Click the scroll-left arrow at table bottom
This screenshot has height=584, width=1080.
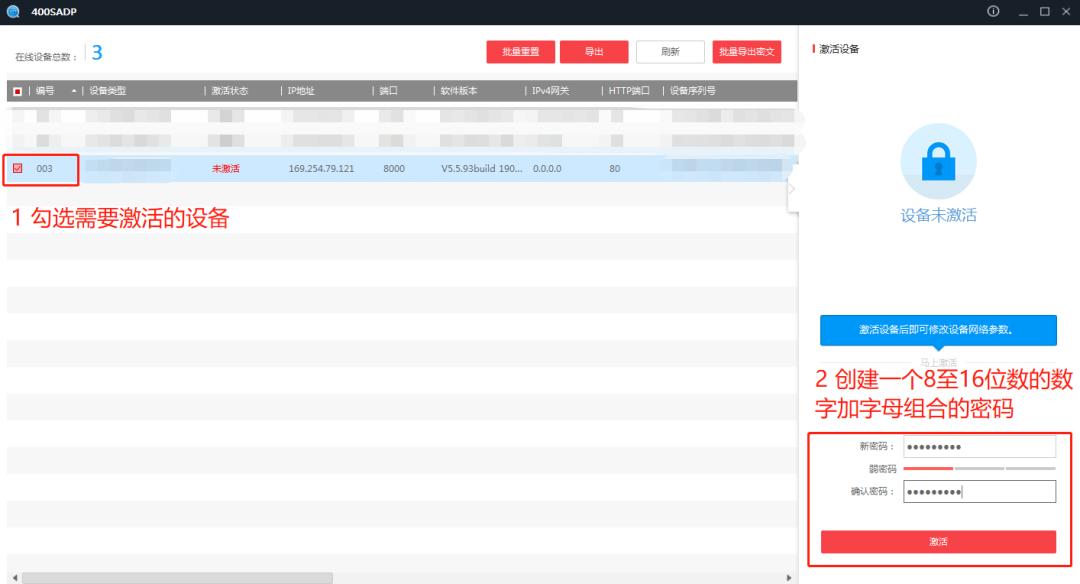13,578
